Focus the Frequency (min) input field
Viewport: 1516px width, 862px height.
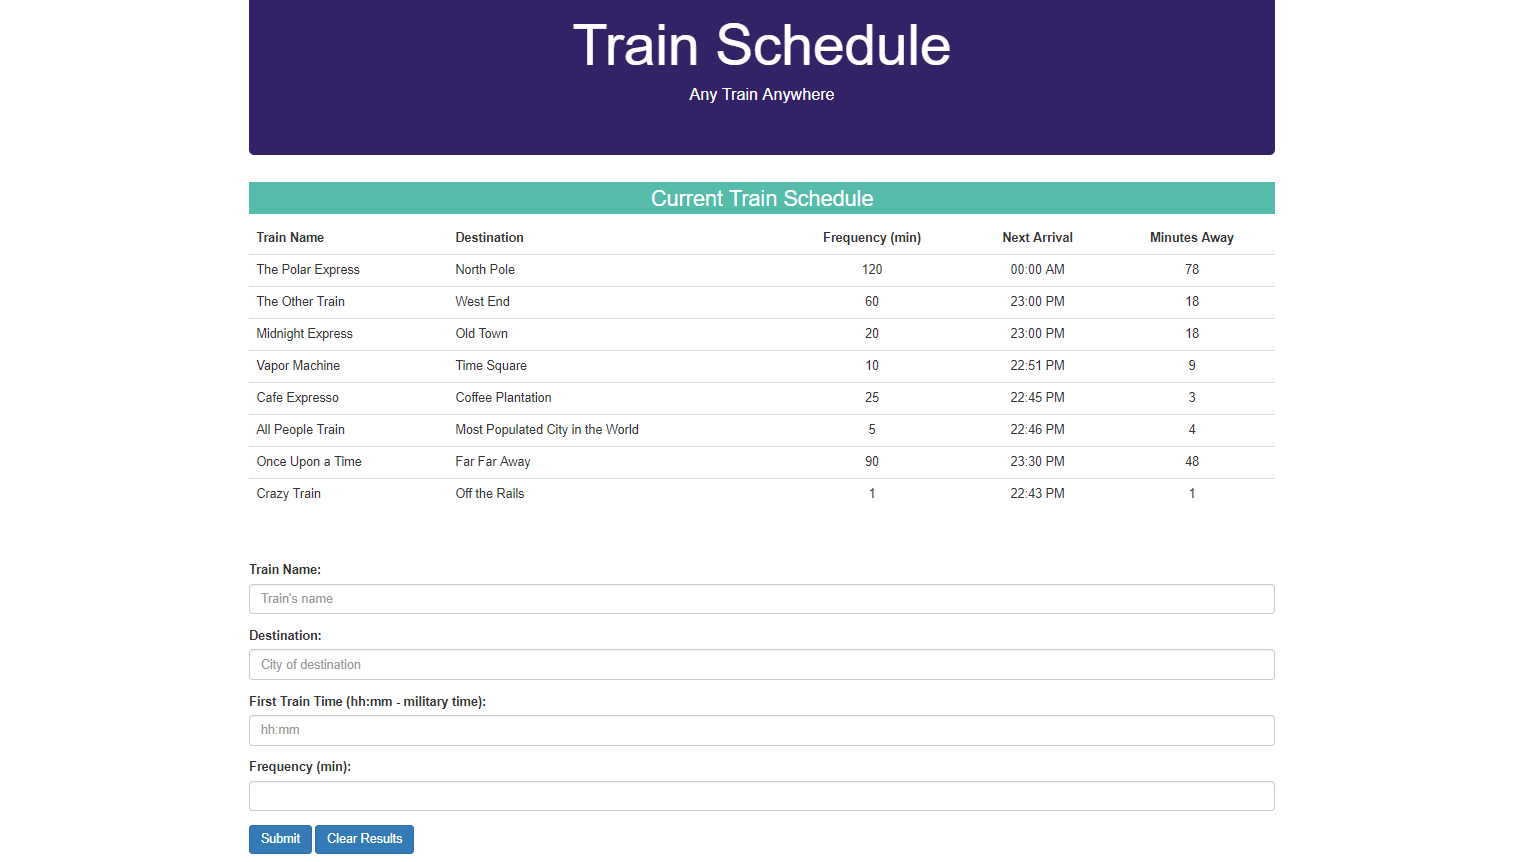(761, 796)
